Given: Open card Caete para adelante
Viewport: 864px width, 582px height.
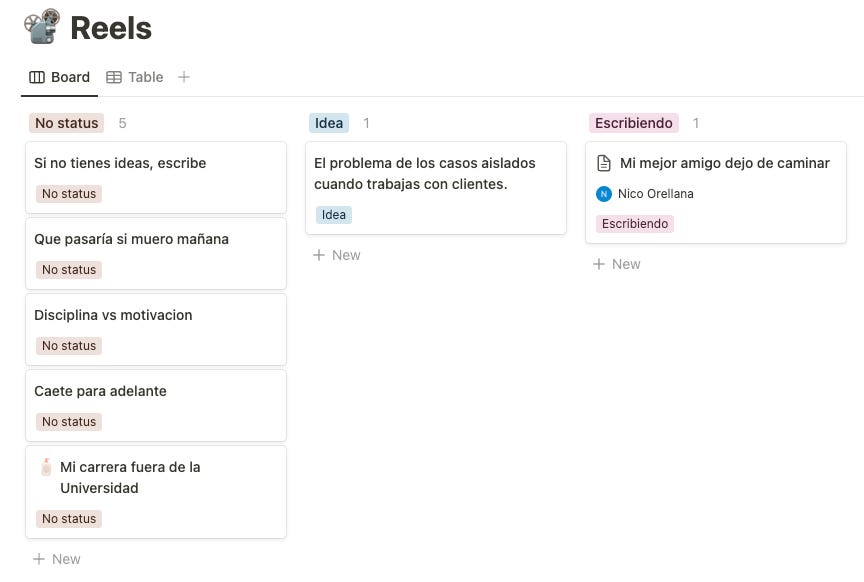Looking at the screenshot, I should pyautogui.click(x=156, y=406).
